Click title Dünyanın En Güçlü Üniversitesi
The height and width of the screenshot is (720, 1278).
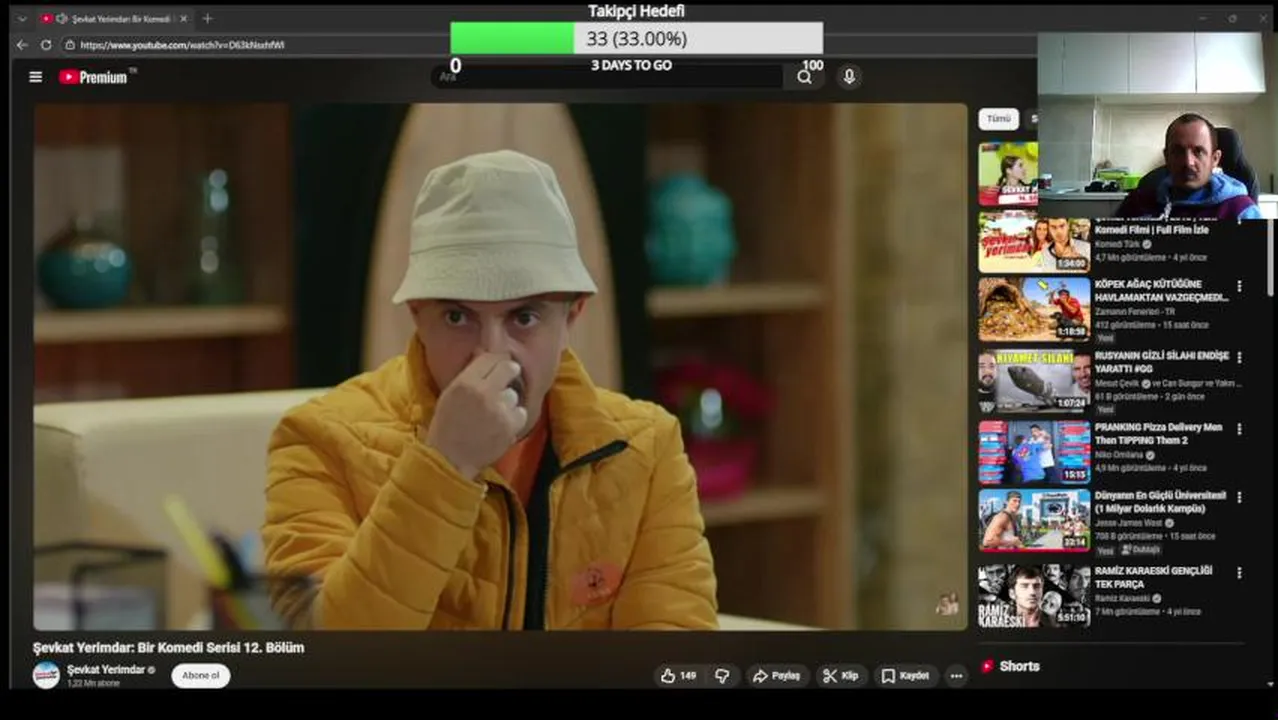[x=1160, y=502]
